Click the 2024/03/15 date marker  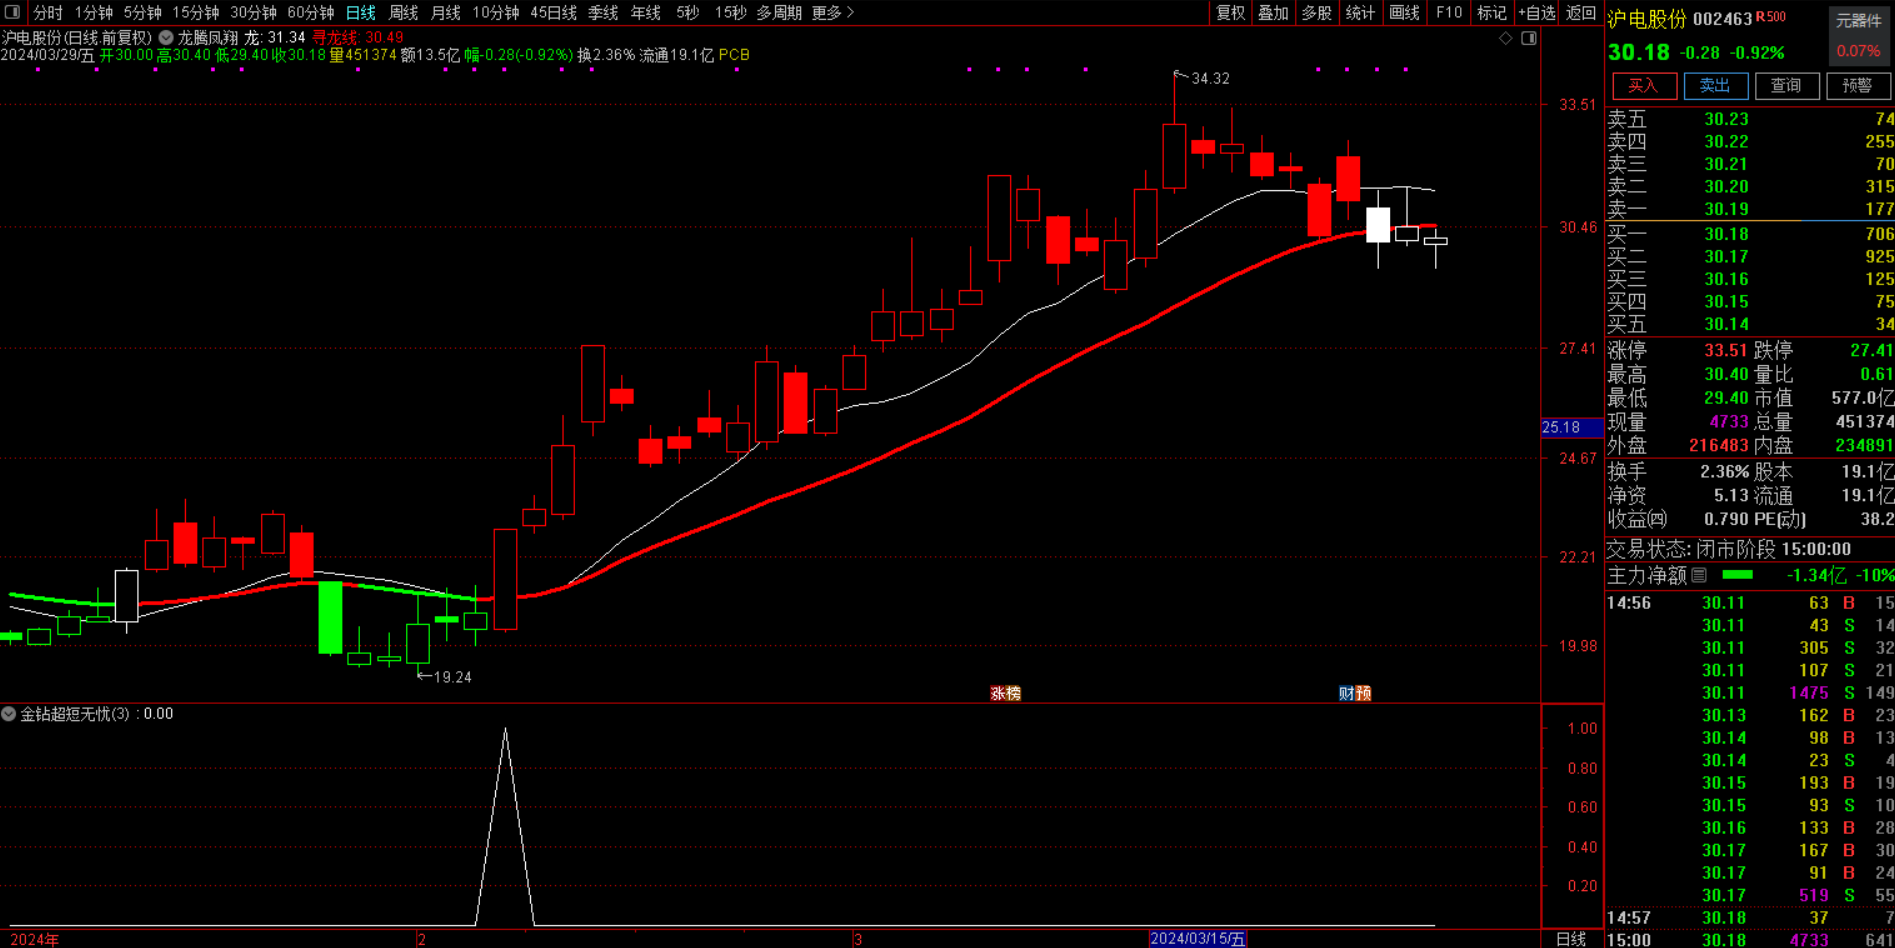coord(1198,939)
